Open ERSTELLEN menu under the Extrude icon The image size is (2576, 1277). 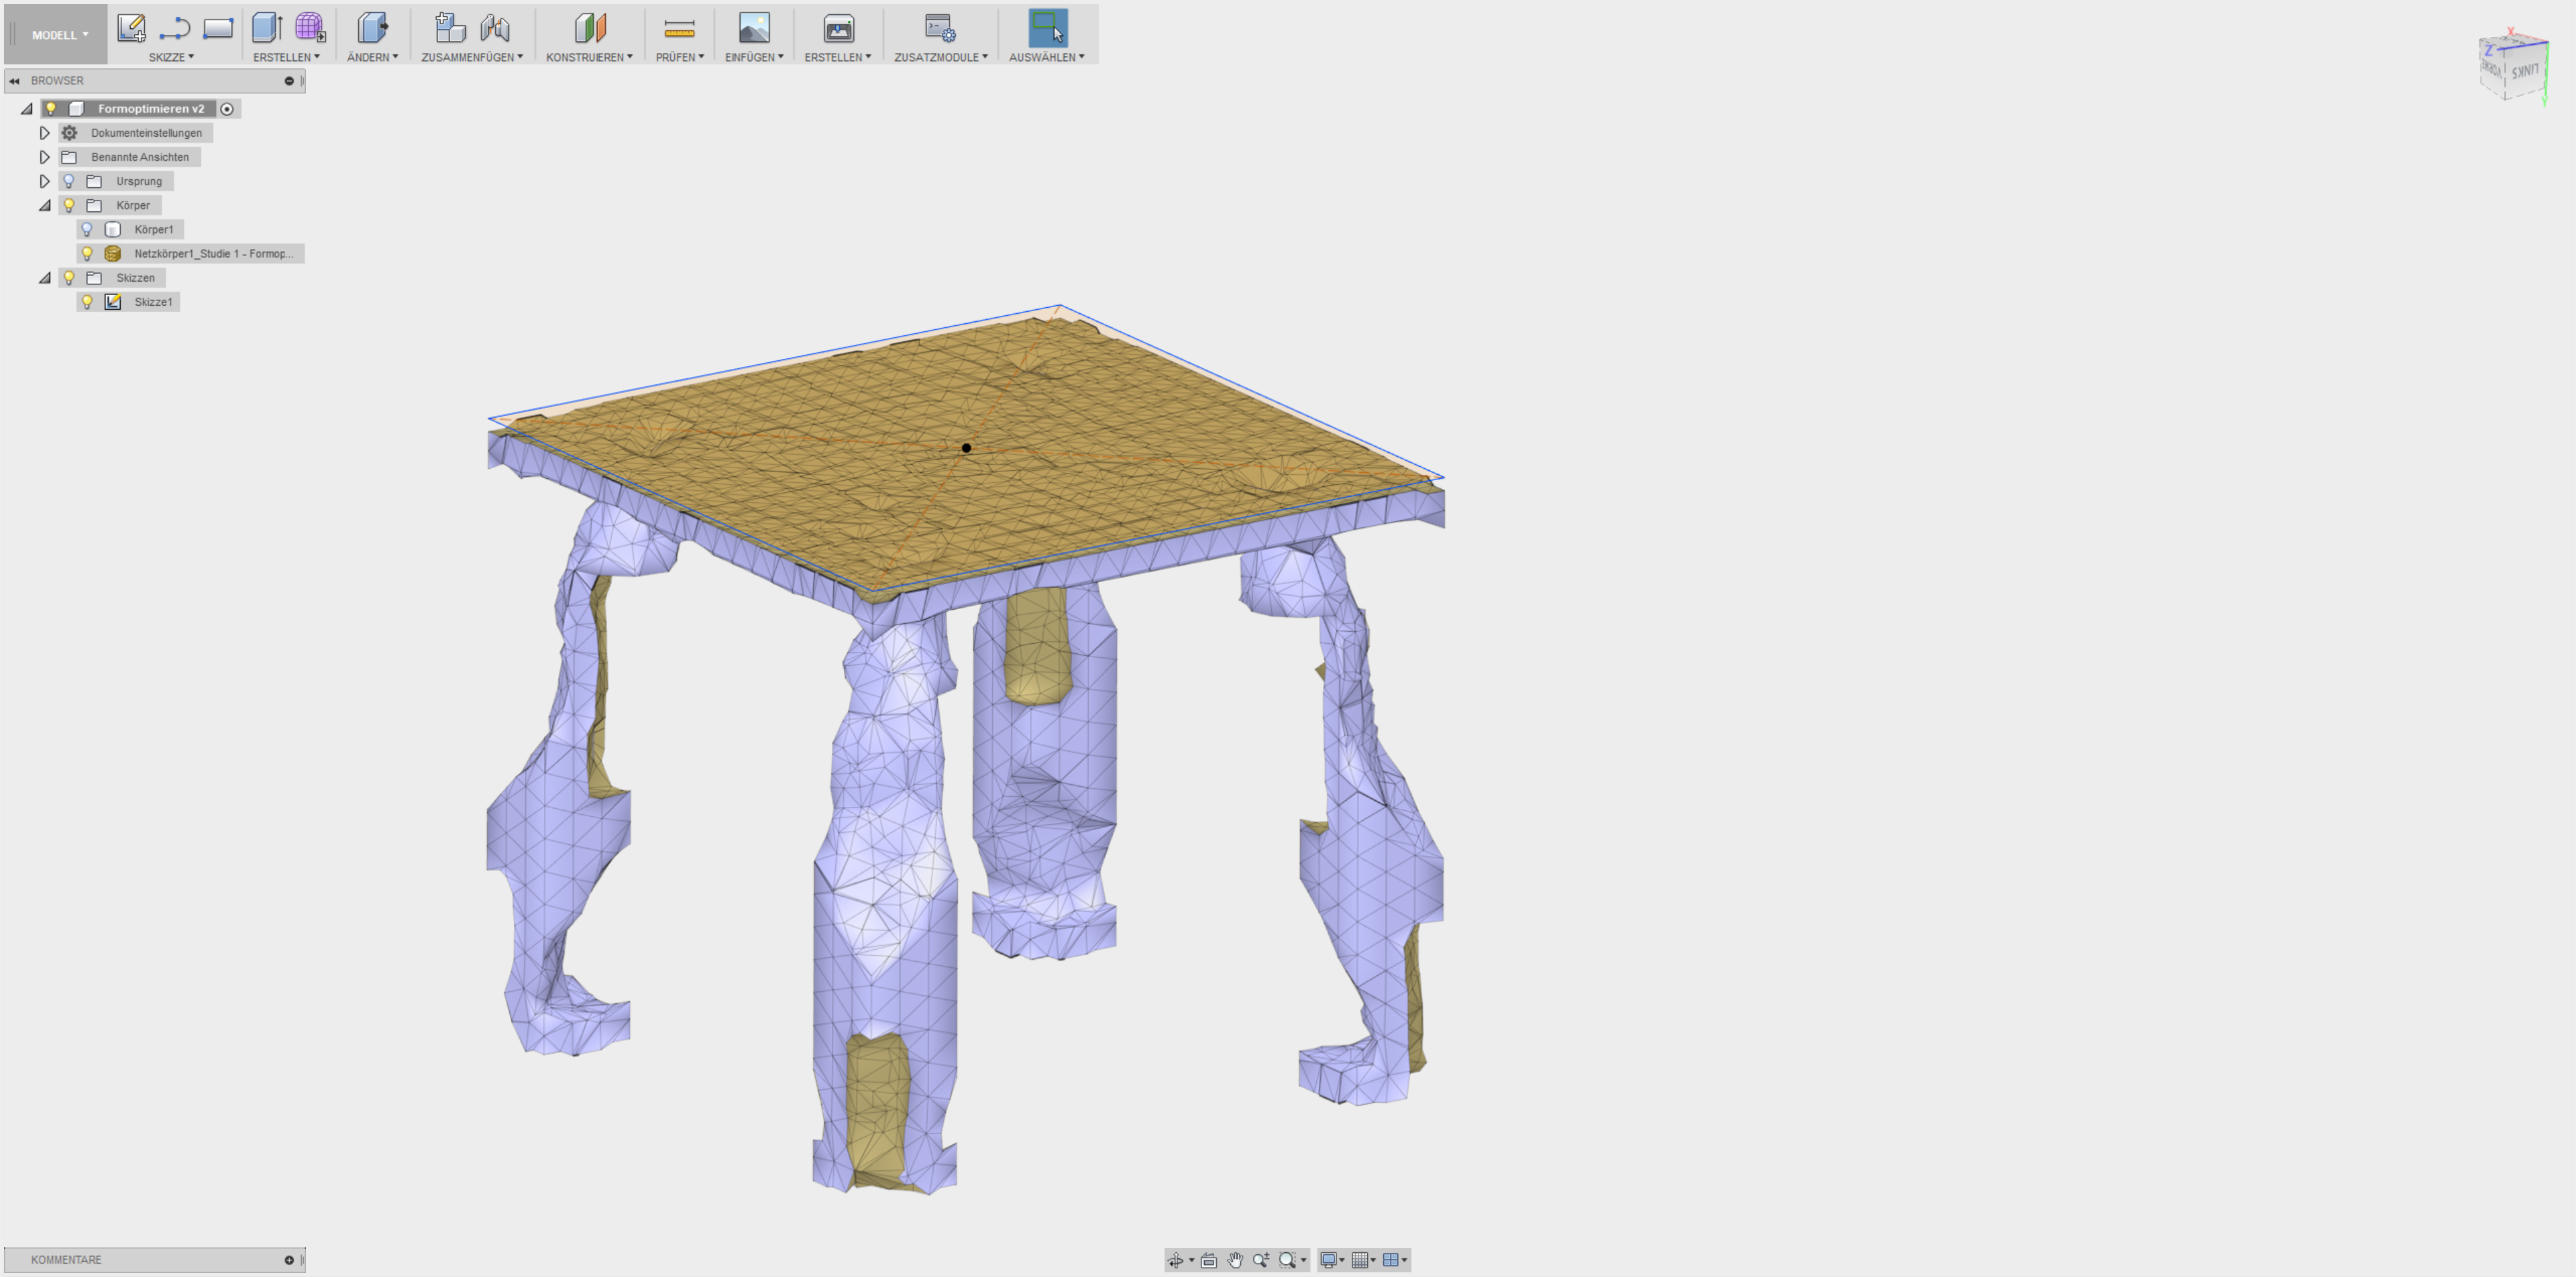click(286, 57)
